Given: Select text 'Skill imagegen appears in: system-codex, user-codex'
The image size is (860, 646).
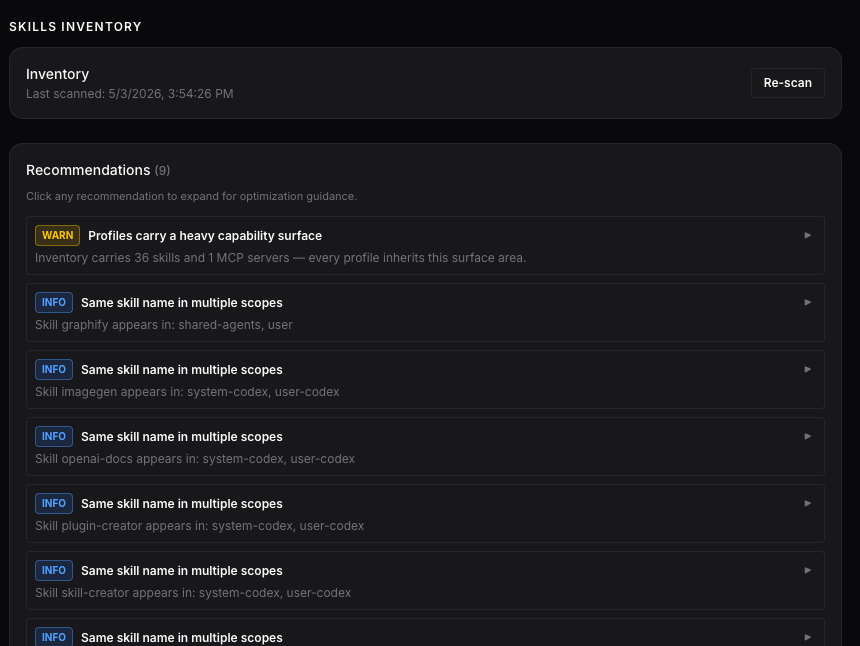Looking at the screenshot, I should 187,392.
